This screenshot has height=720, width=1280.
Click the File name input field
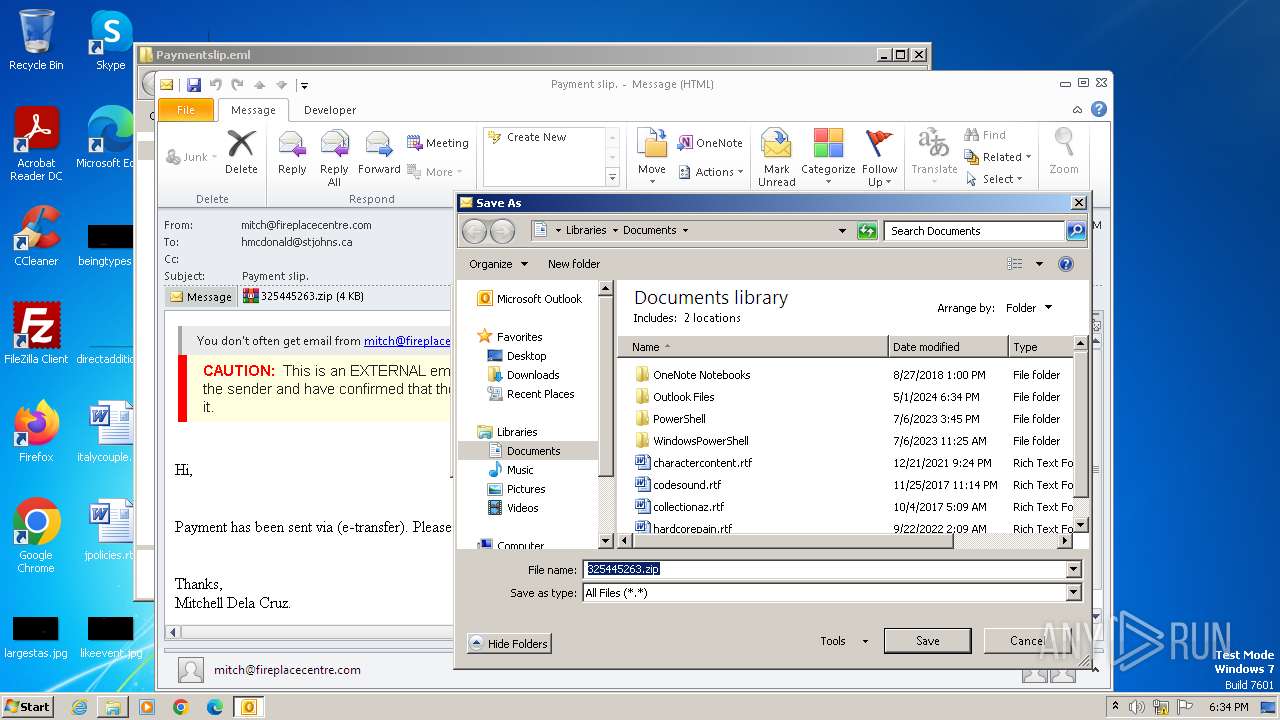[x=825, y=570]
